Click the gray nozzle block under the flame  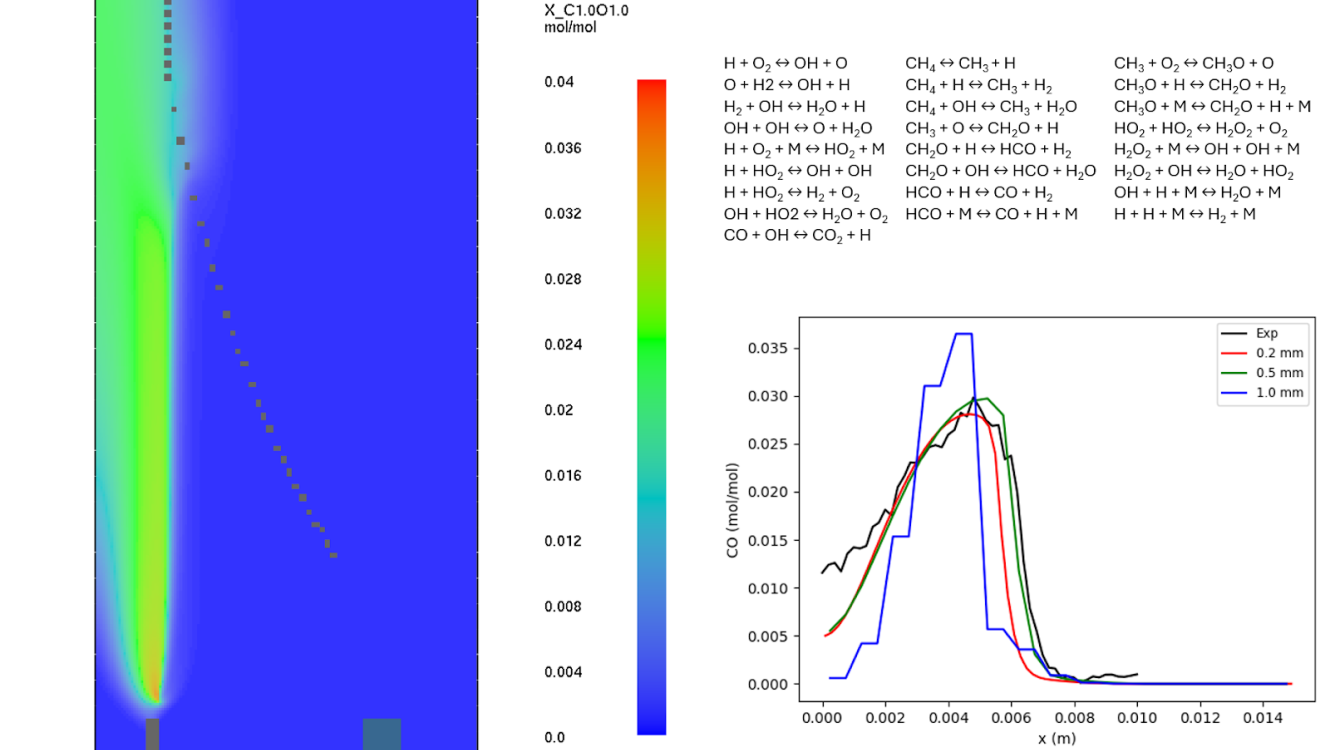tap(152, 734)
